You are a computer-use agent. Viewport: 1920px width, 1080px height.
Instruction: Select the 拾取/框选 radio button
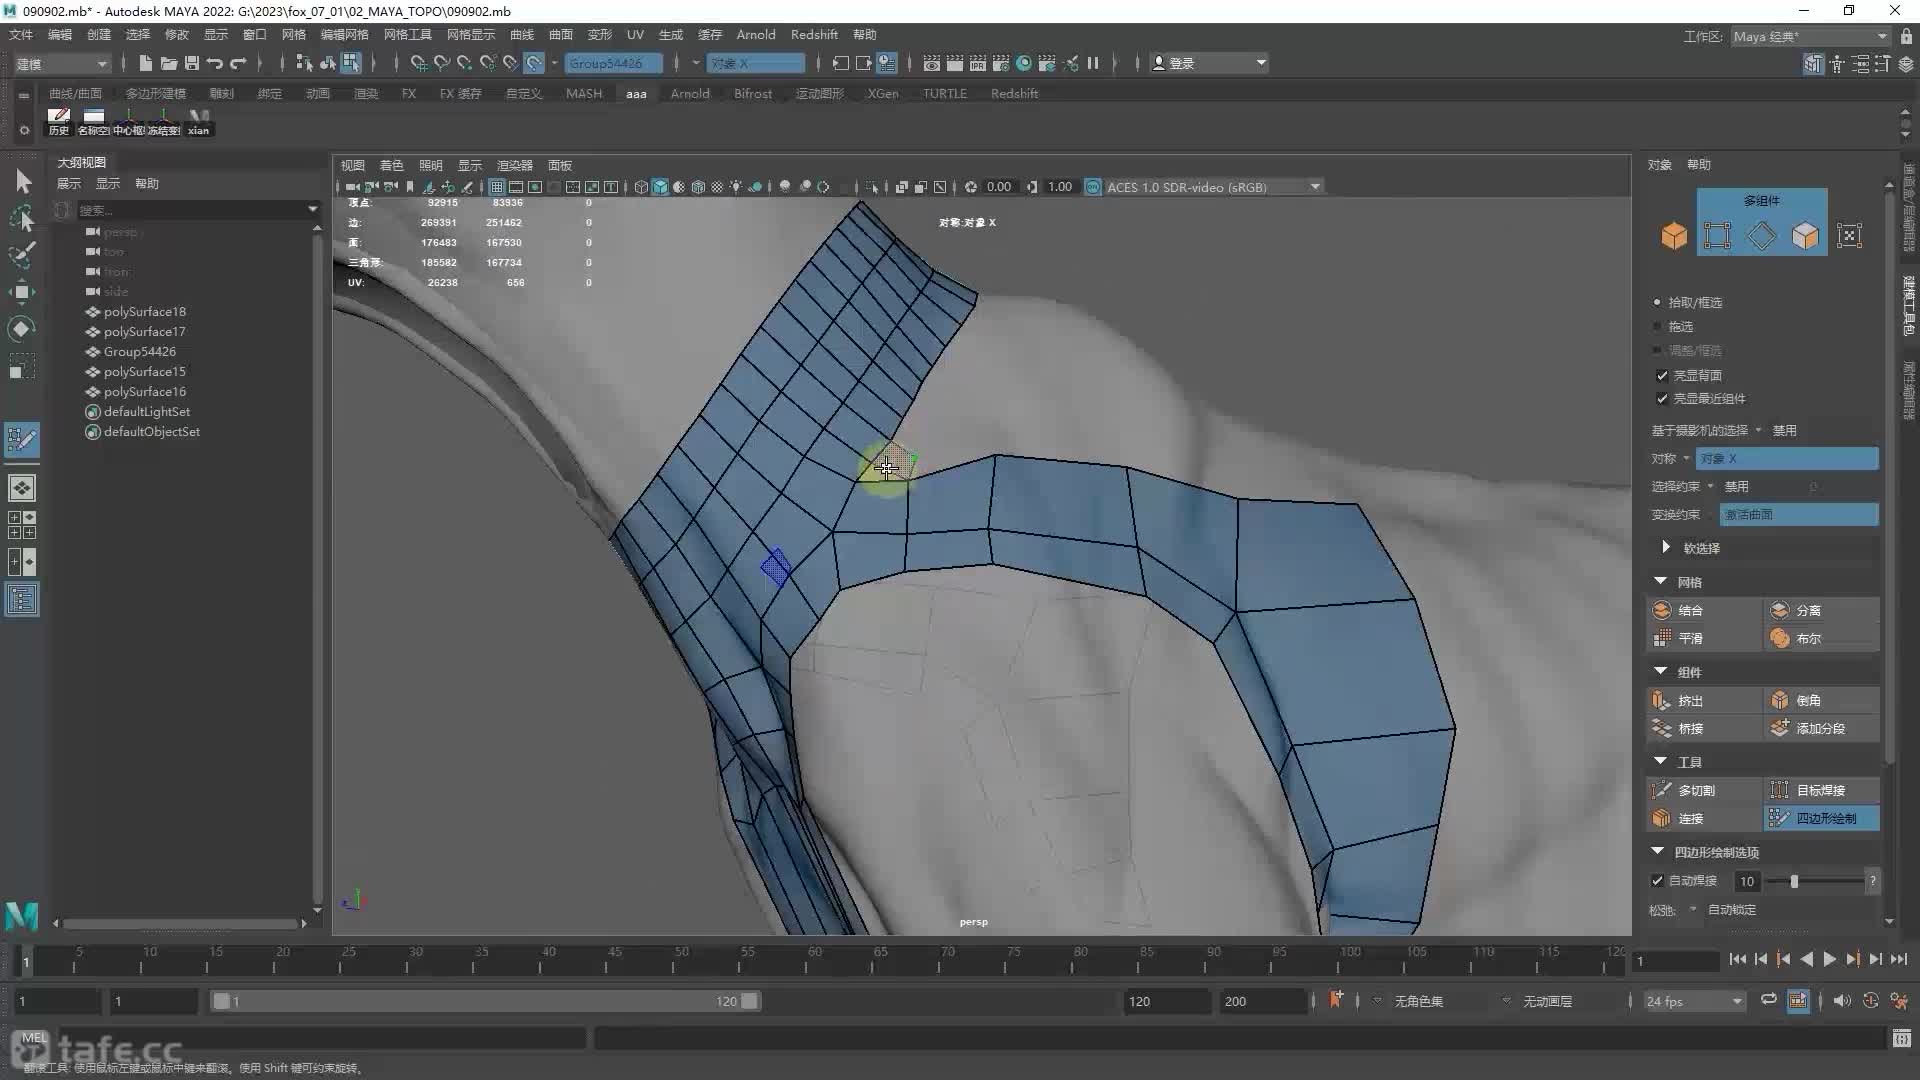click(x=1657, y=302)
